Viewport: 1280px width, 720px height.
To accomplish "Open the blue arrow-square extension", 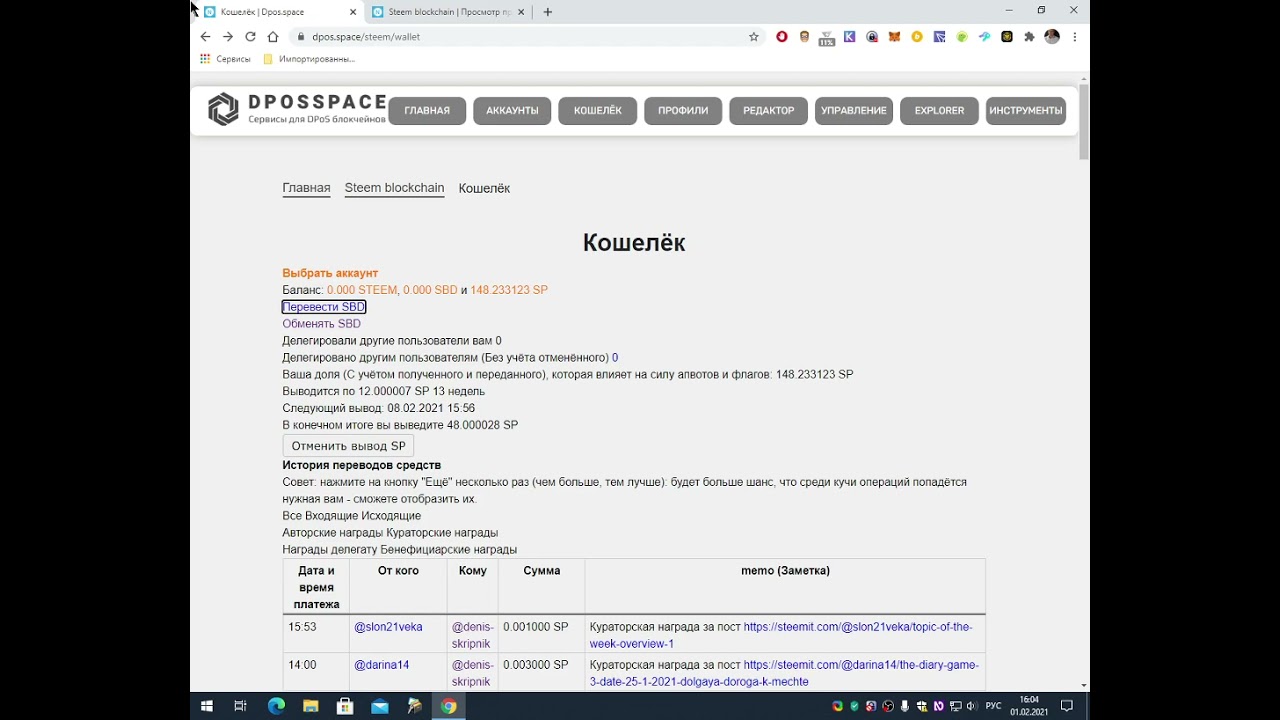I will click(x=940, y=37).
